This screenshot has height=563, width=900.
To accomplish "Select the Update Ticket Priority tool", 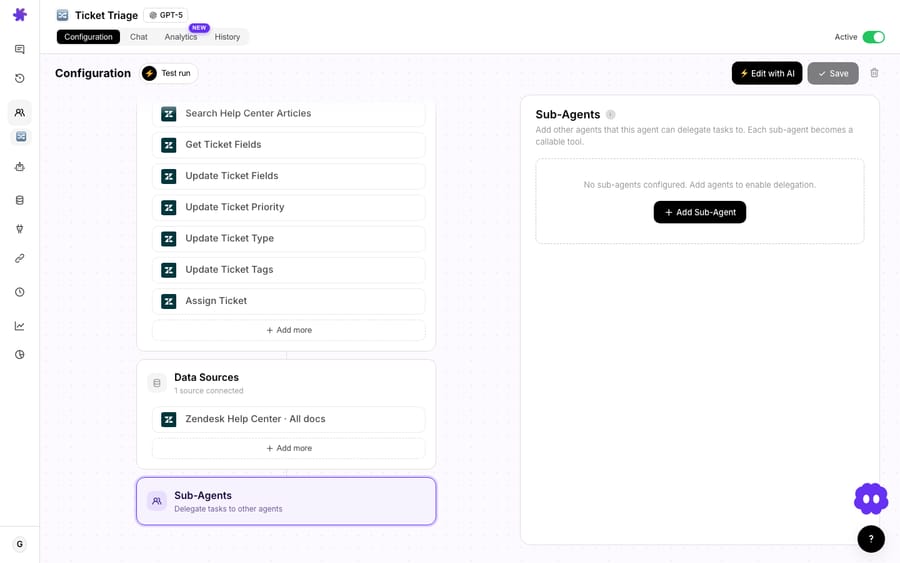I will (289, 207).
